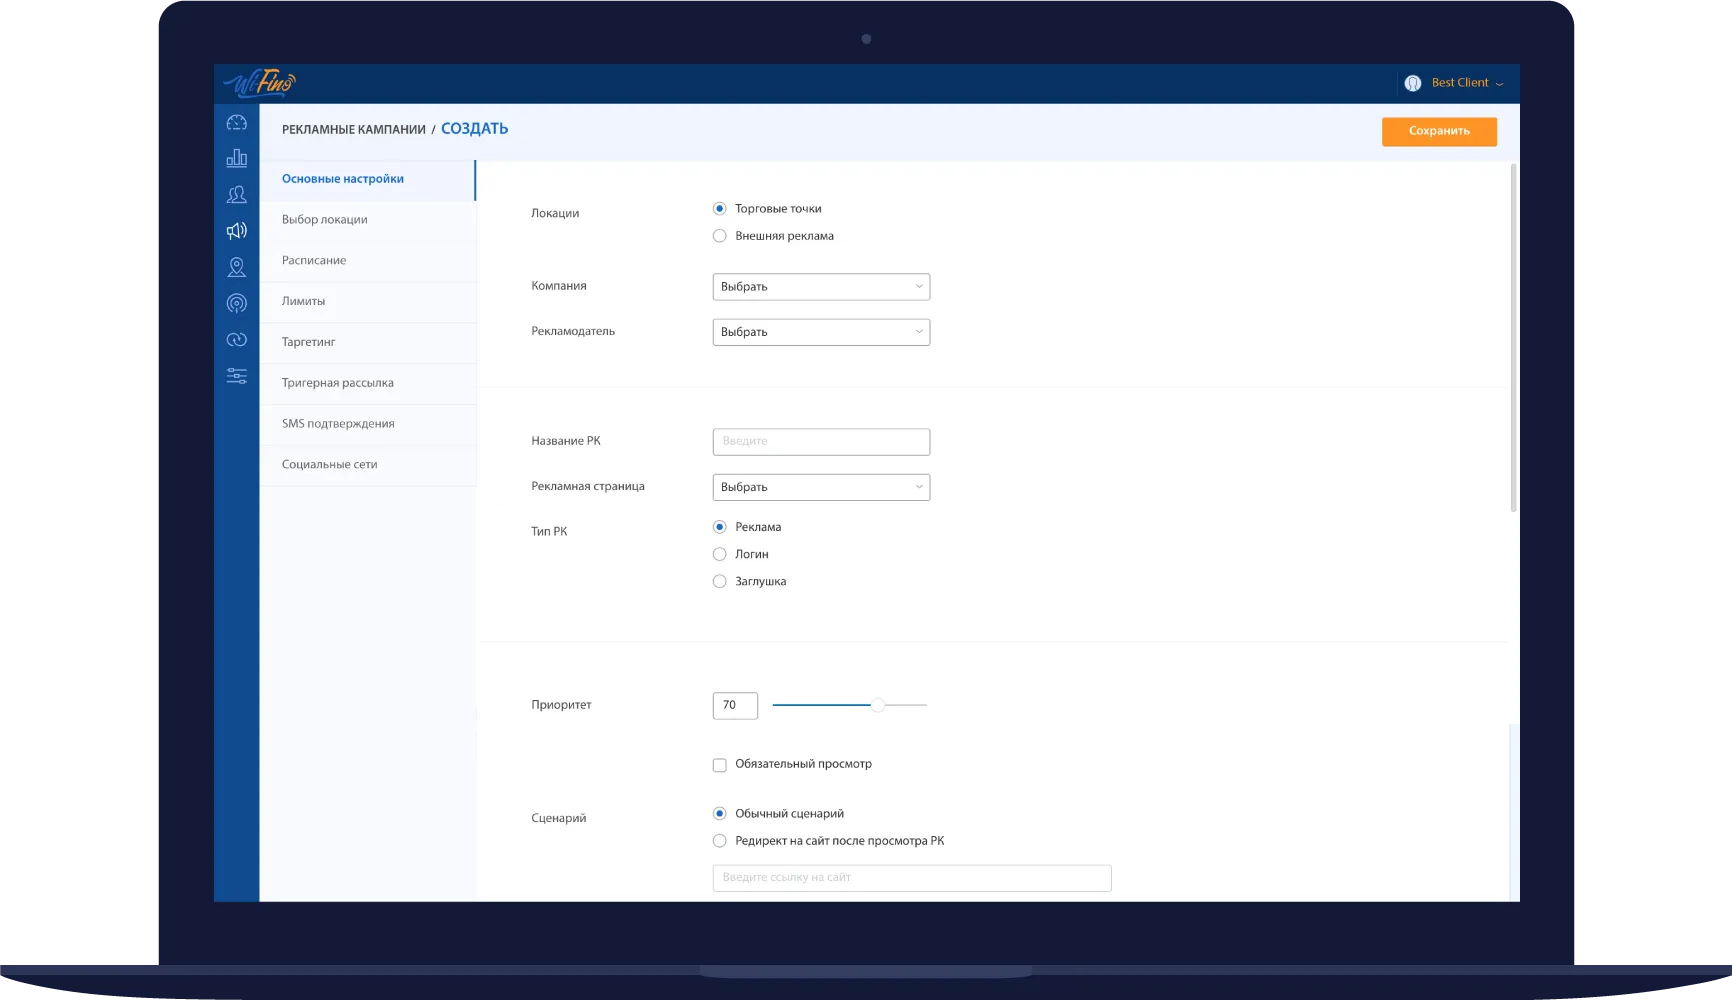Click the Wi-Fino logo
The width and height of the screenshot is (1732, 1000).
[x=260, y=83]
